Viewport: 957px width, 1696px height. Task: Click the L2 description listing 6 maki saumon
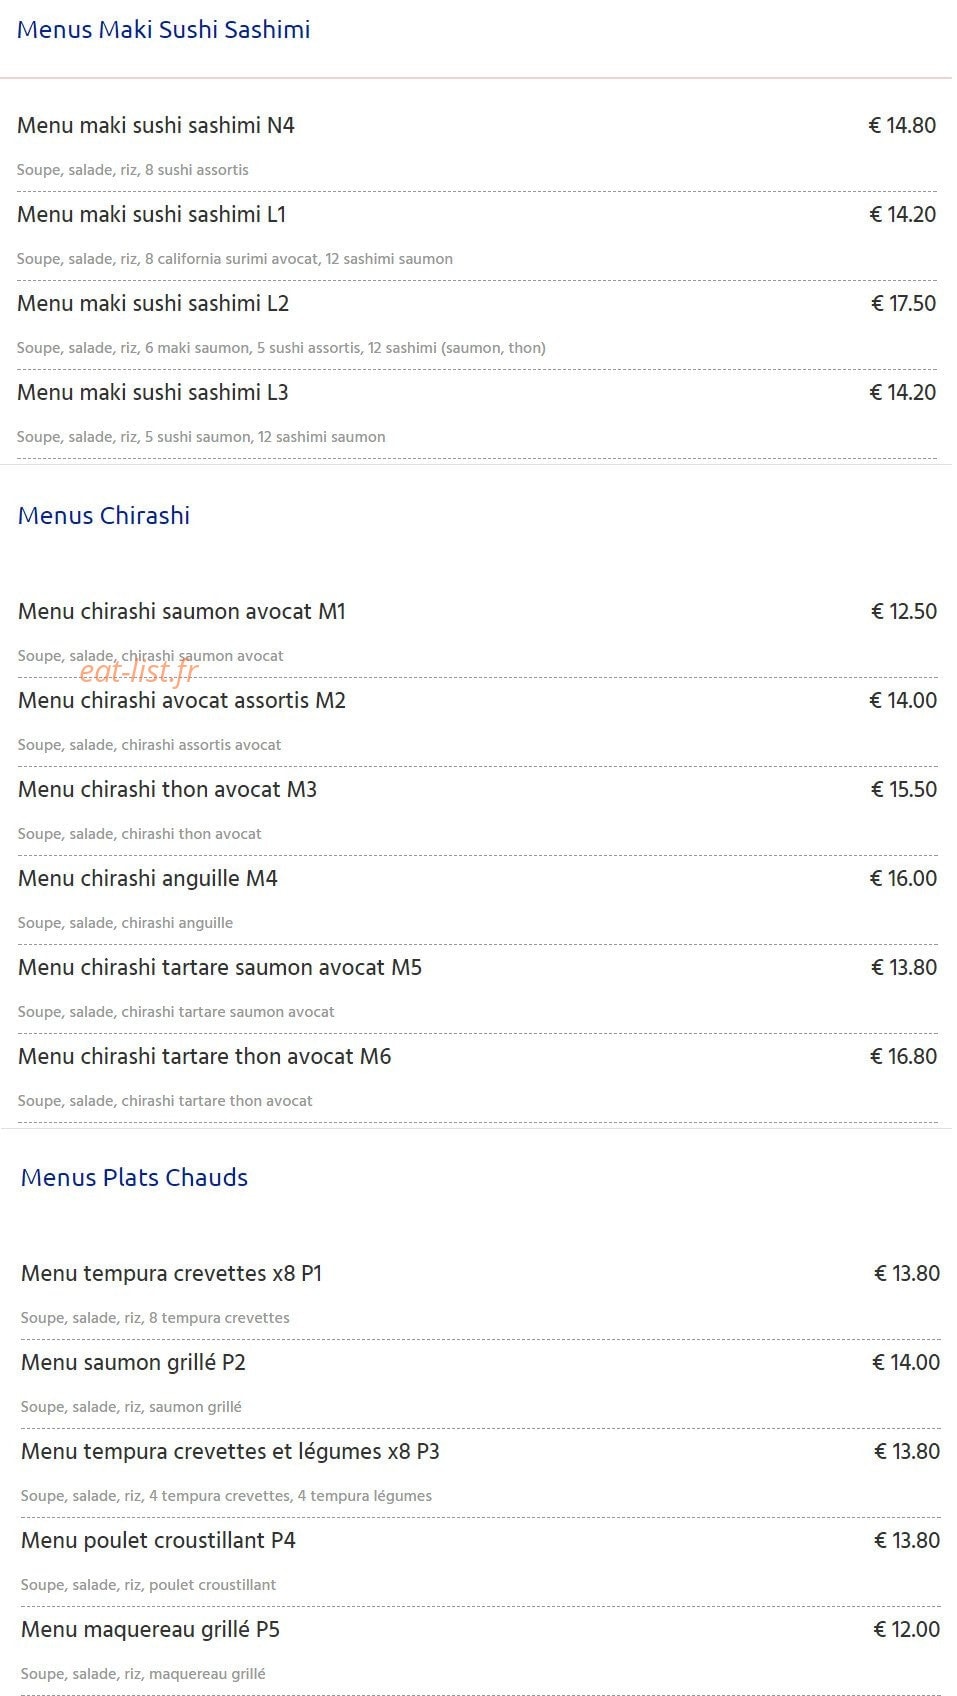pyautogui.click(x=281, y=348)
